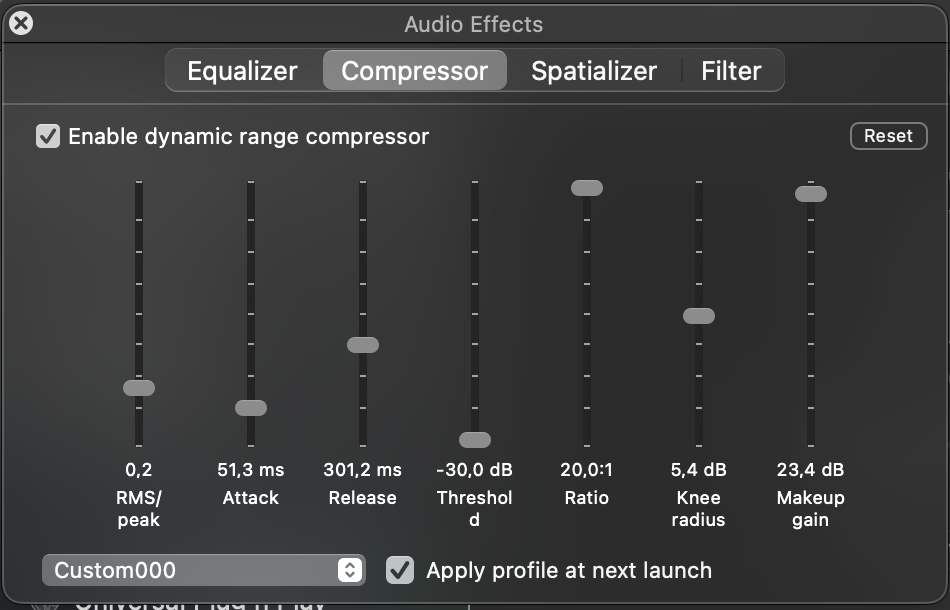Switch to the Equalizer tab
Viewport: 950px width, 610px height.
(x=242, y=71)
